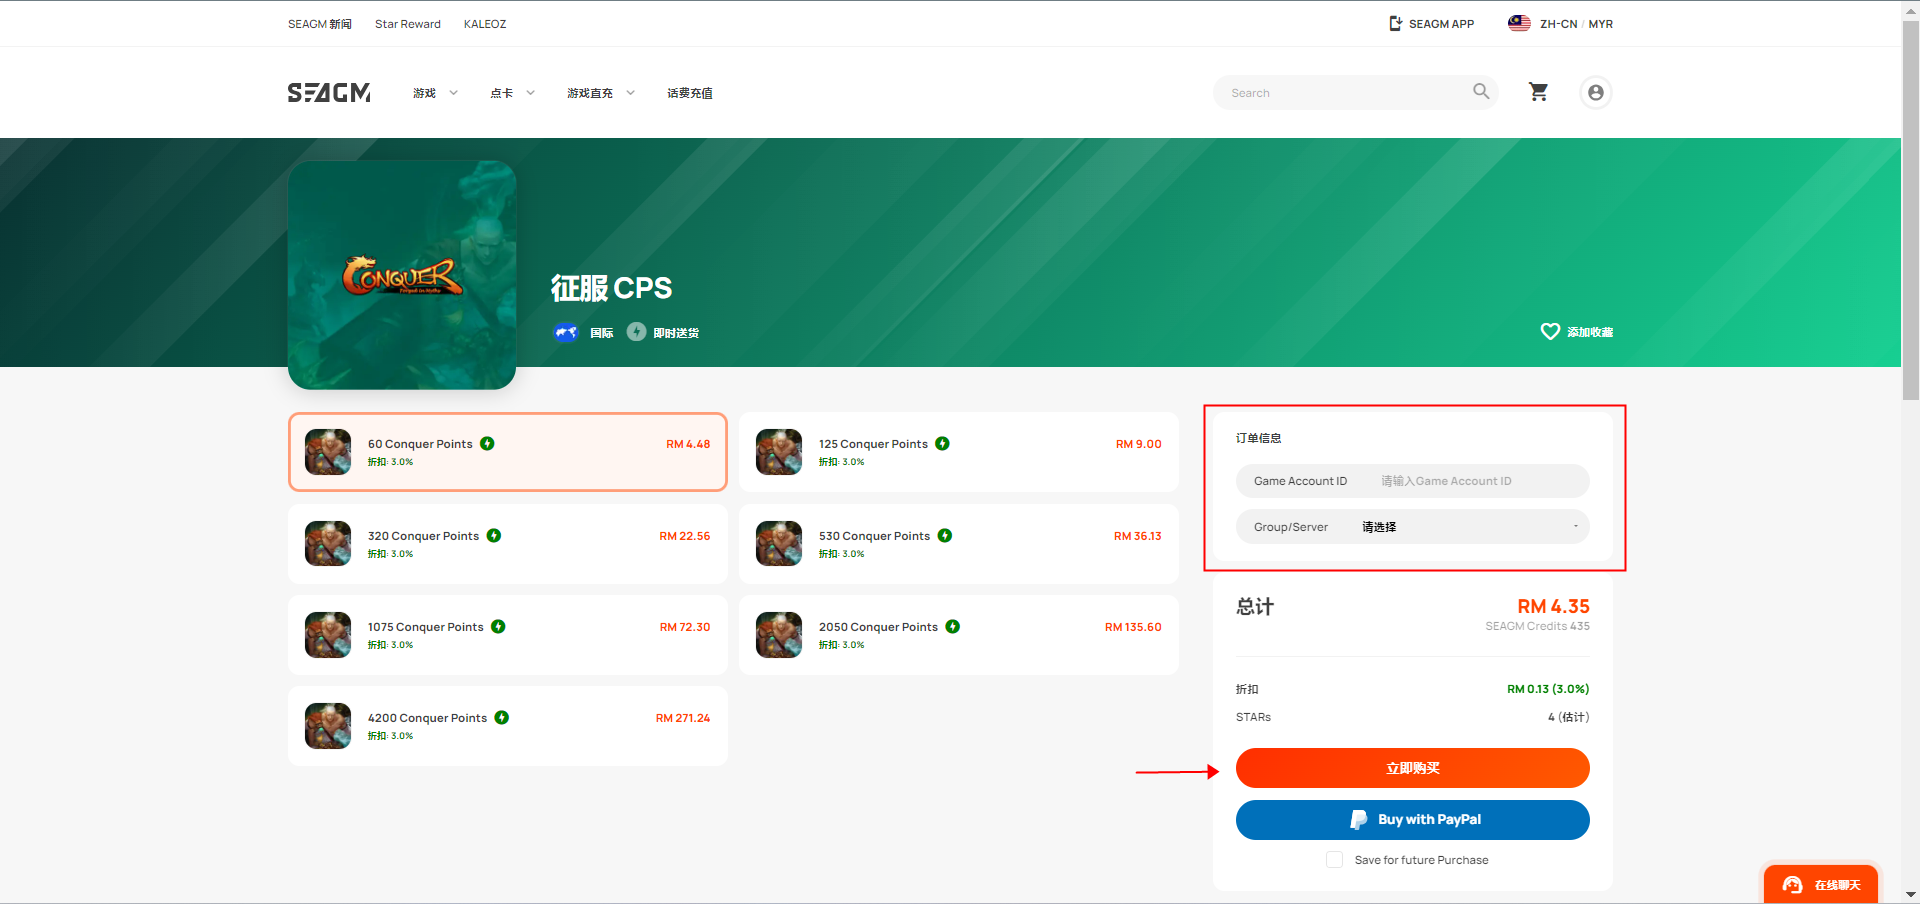1920x904 pixels.
Task: Open the Group/Server dropdown
Action: click(x=1412, y=526)
